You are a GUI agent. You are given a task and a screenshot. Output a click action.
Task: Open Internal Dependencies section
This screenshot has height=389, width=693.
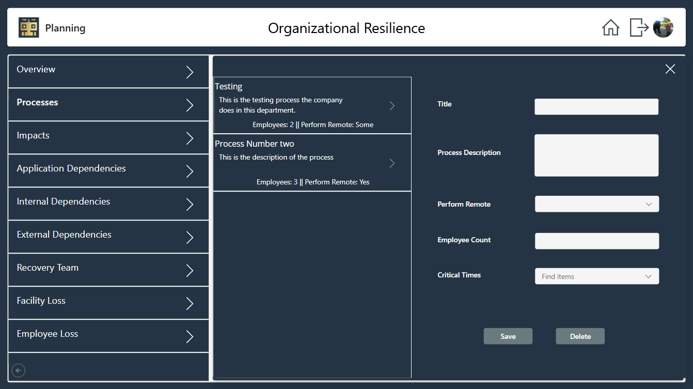tap(108, 204)
